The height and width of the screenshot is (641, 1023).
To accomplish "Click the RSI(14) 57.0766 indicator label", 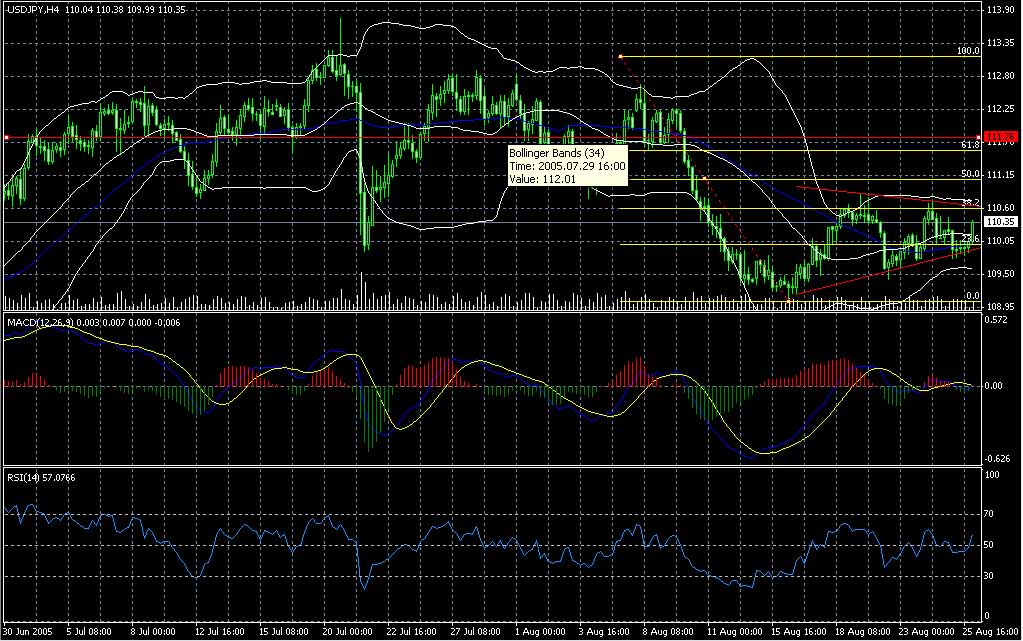I will [x=41, y=478].
